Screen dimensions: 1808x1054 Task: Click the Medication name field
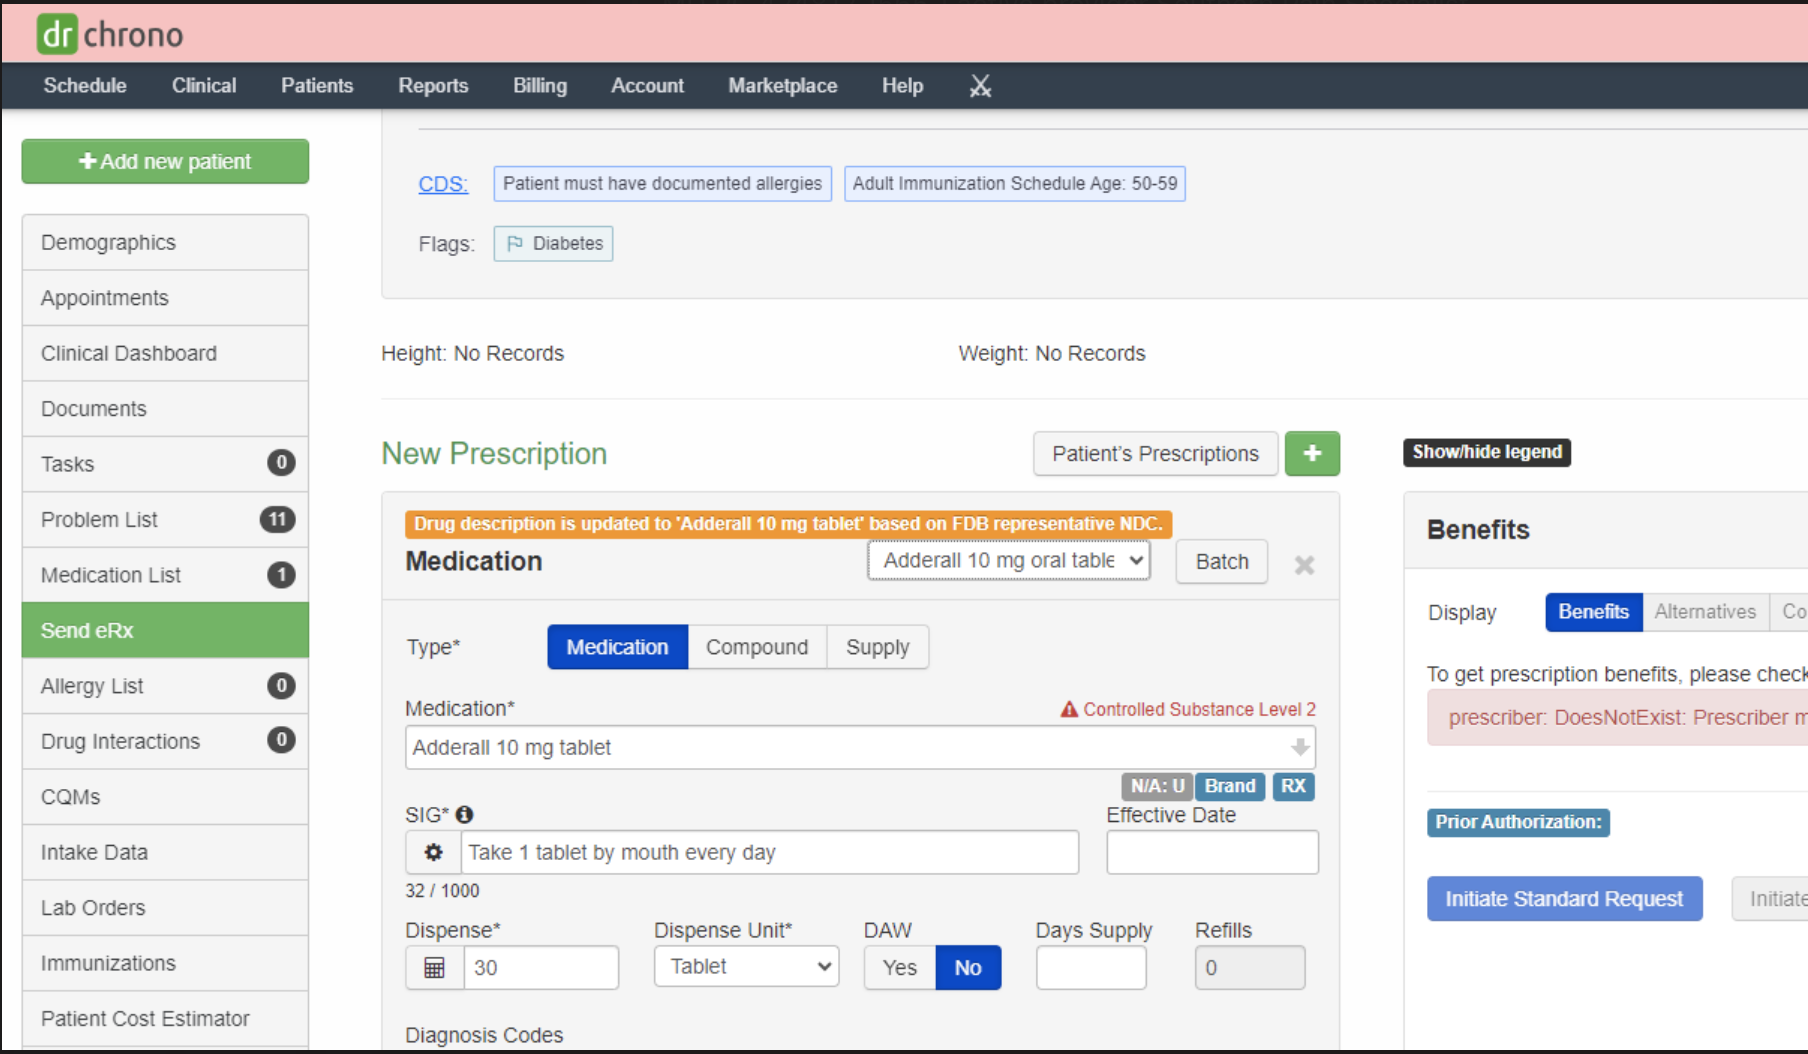coord(860,747)
